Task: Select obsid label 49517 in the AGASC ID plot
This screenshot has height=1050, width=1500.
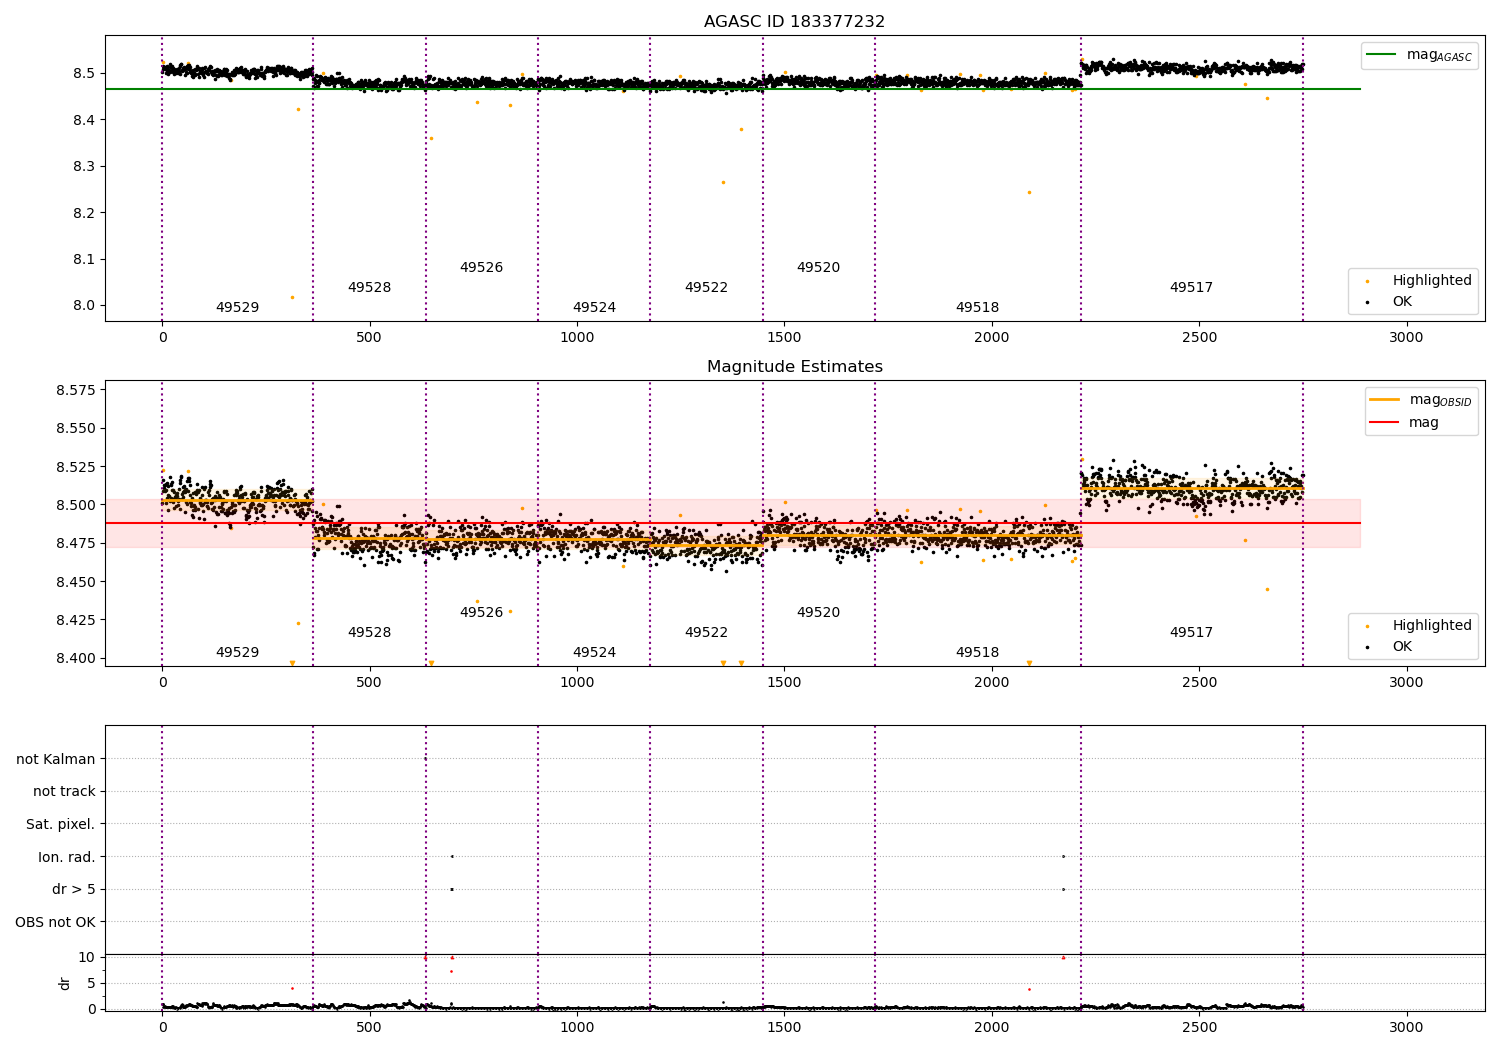Action: pyautogui.click(x=1191, y=287)
